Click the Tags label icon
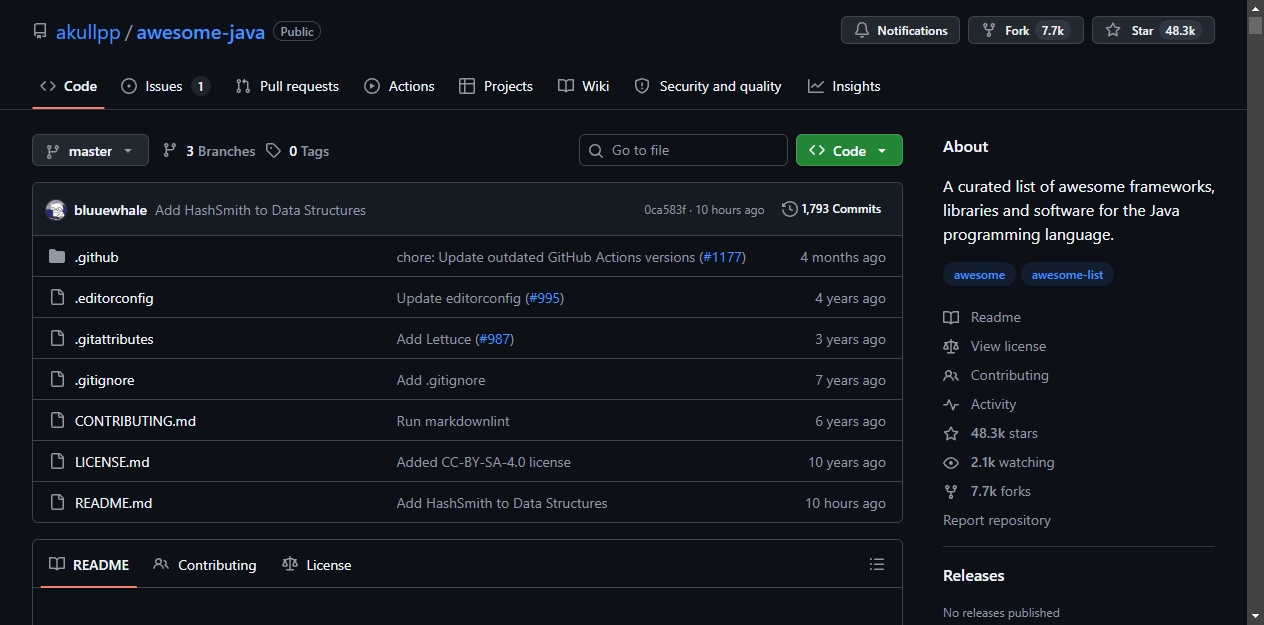 274,151
